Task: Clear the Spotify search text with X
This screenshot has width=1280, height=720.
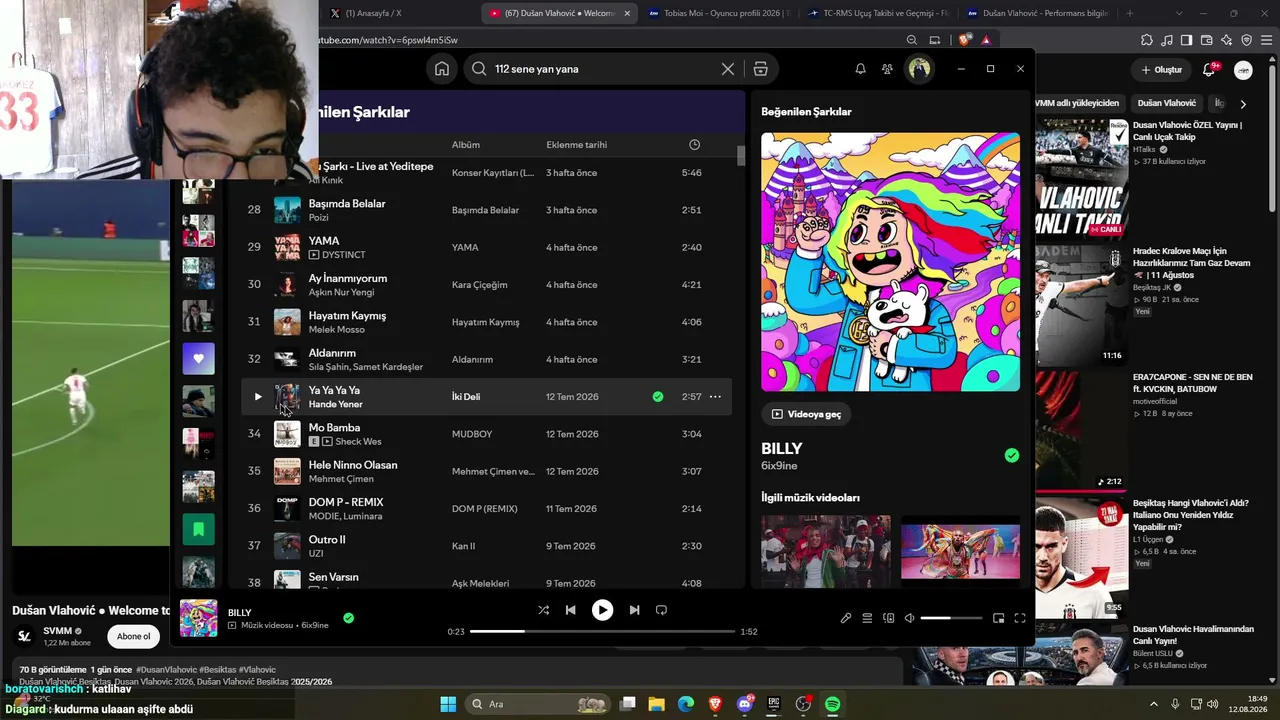Action: pyautogui.click(x=728, y=69)
